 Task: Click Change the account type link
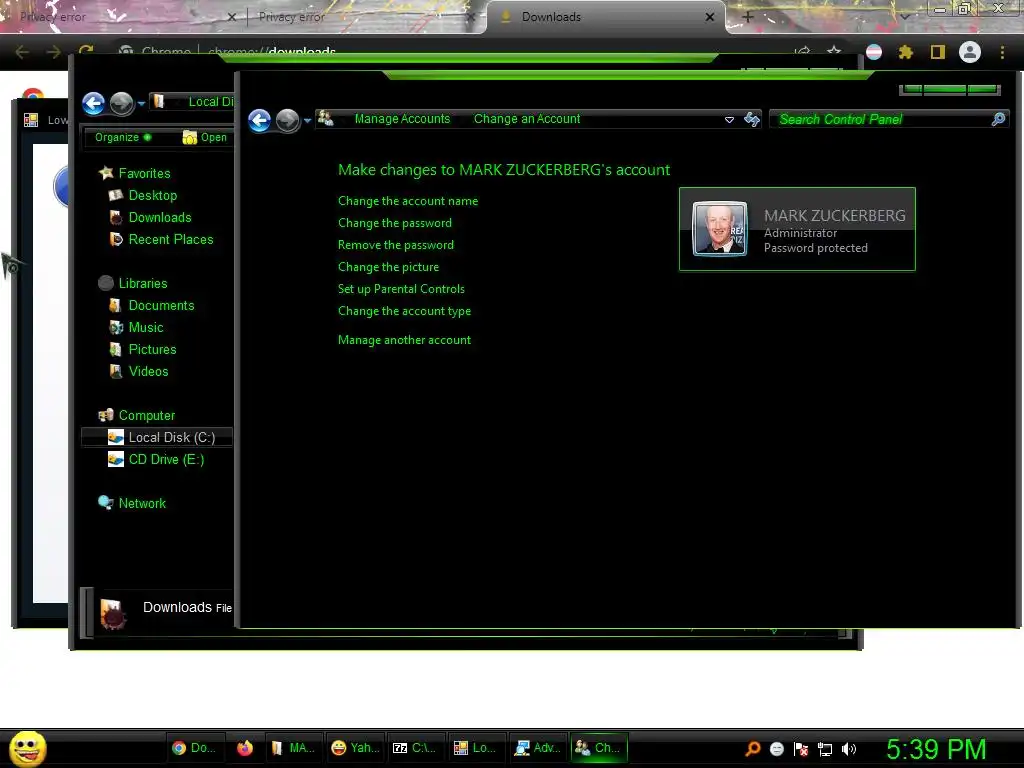[x=404, y=312]
